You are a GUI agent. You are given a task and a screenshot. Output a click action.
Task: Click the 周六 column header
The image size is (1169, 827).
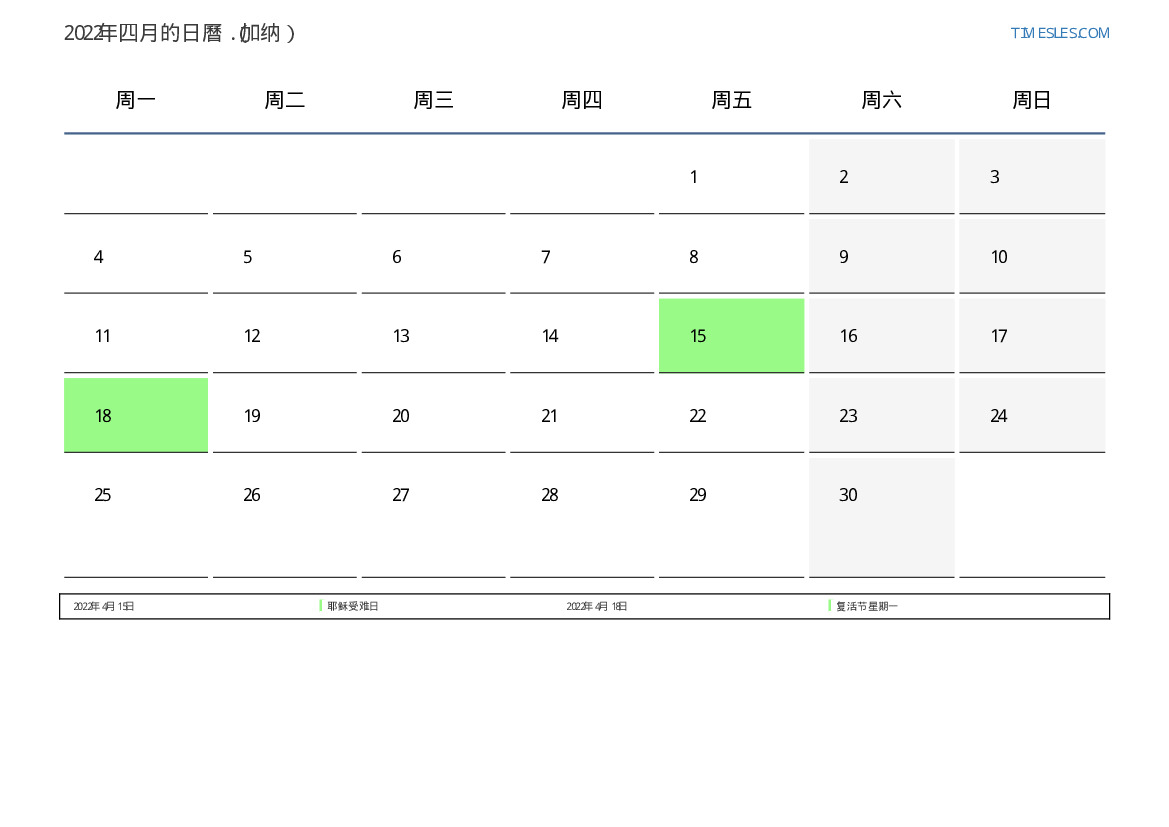[x=881, y=100]
